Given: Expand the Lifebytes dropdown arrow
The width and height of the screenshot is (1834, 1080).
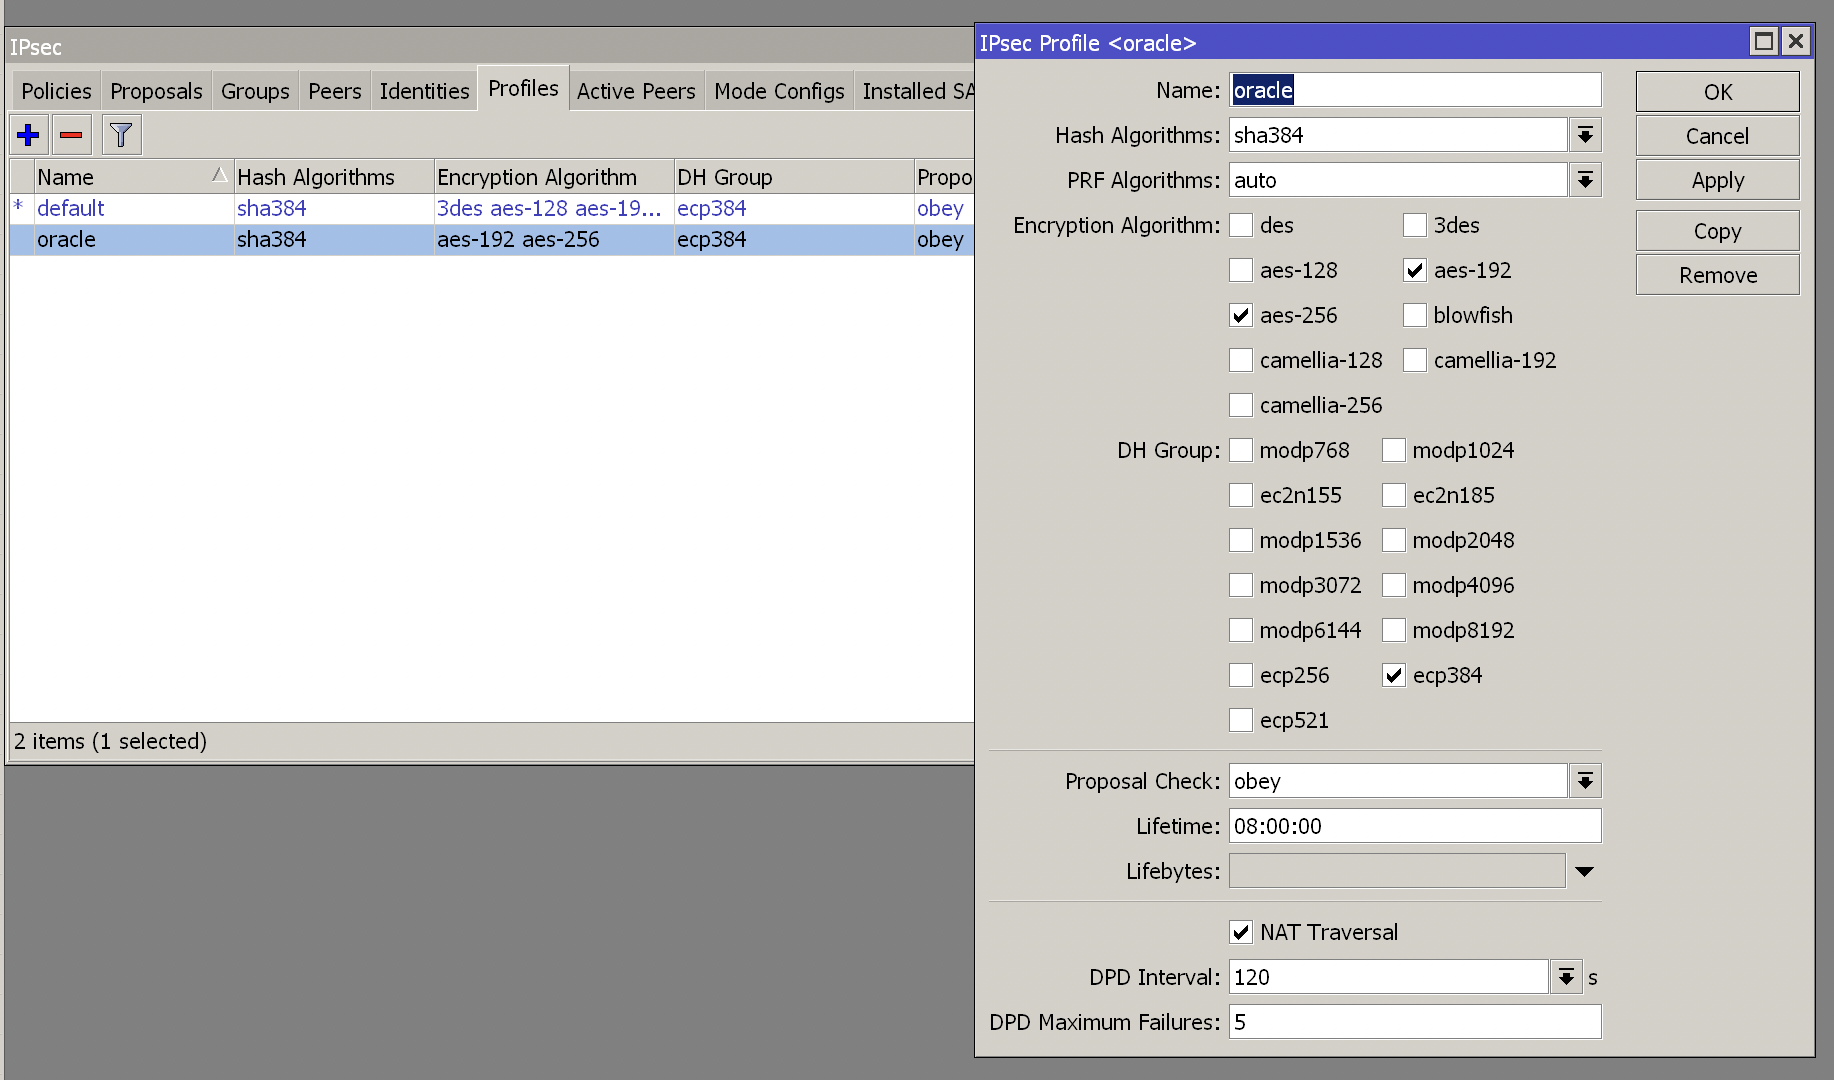Looking at the screenshot, I should click(1584, 870).
